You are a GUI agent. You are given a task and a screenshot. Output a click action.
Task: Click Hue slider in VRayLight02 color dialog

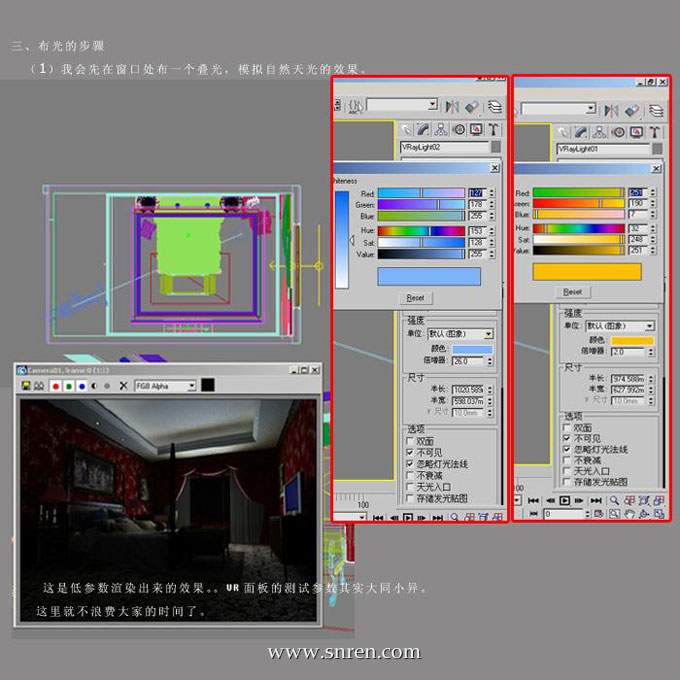pyautogui.click(x=421, y=231)
